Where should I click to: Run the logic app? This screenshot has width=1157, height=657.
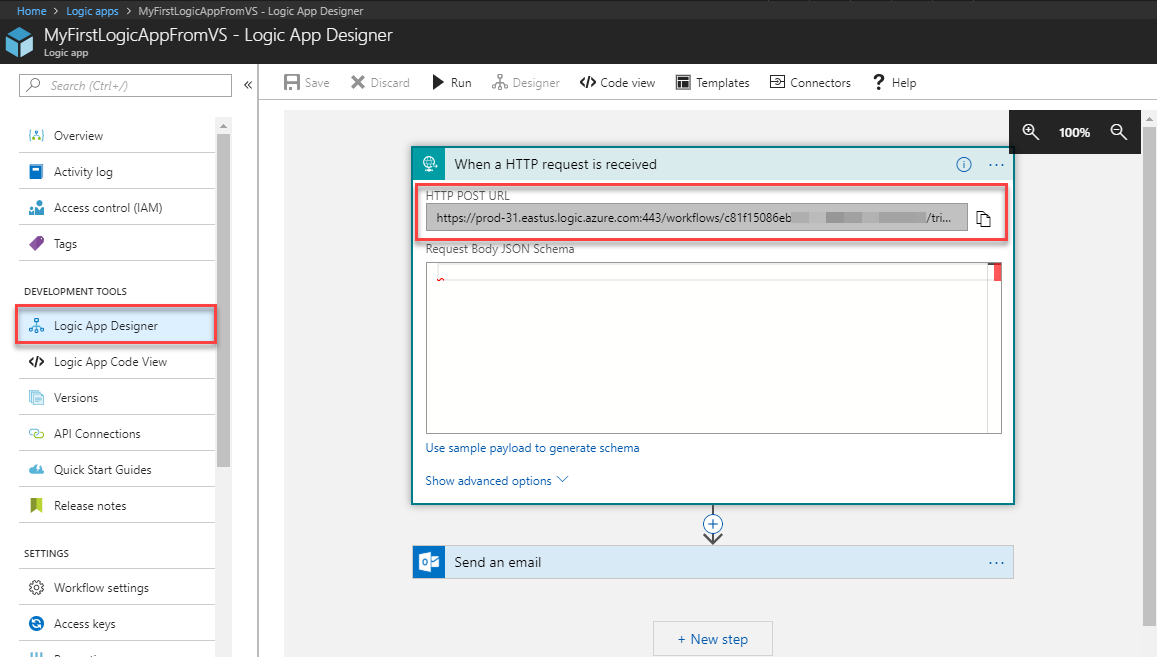point(451,83)
